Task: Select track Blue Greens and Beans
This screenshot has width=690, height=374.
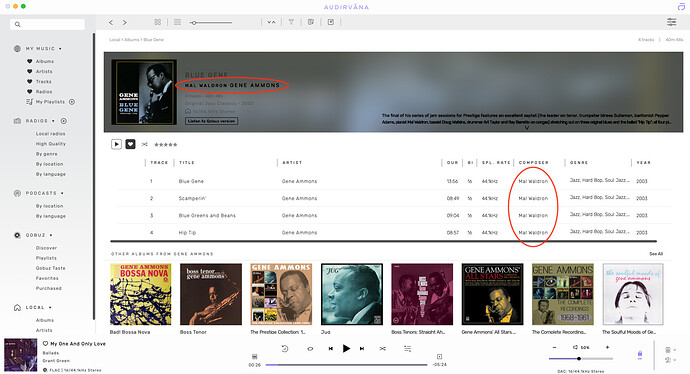Action: [x=207, y=215]
